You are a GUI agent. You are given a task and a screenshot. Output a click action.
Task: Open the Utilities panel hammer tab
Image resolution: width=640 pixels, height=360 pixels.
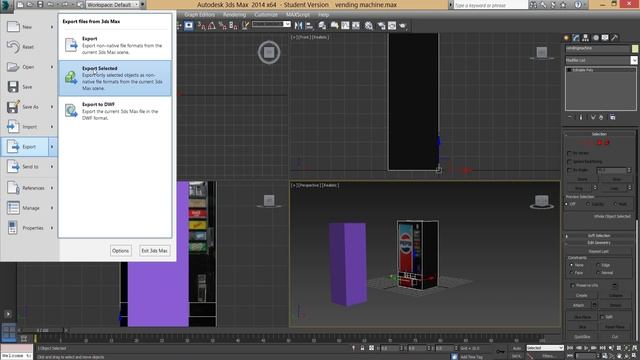[x=615, y=38]
